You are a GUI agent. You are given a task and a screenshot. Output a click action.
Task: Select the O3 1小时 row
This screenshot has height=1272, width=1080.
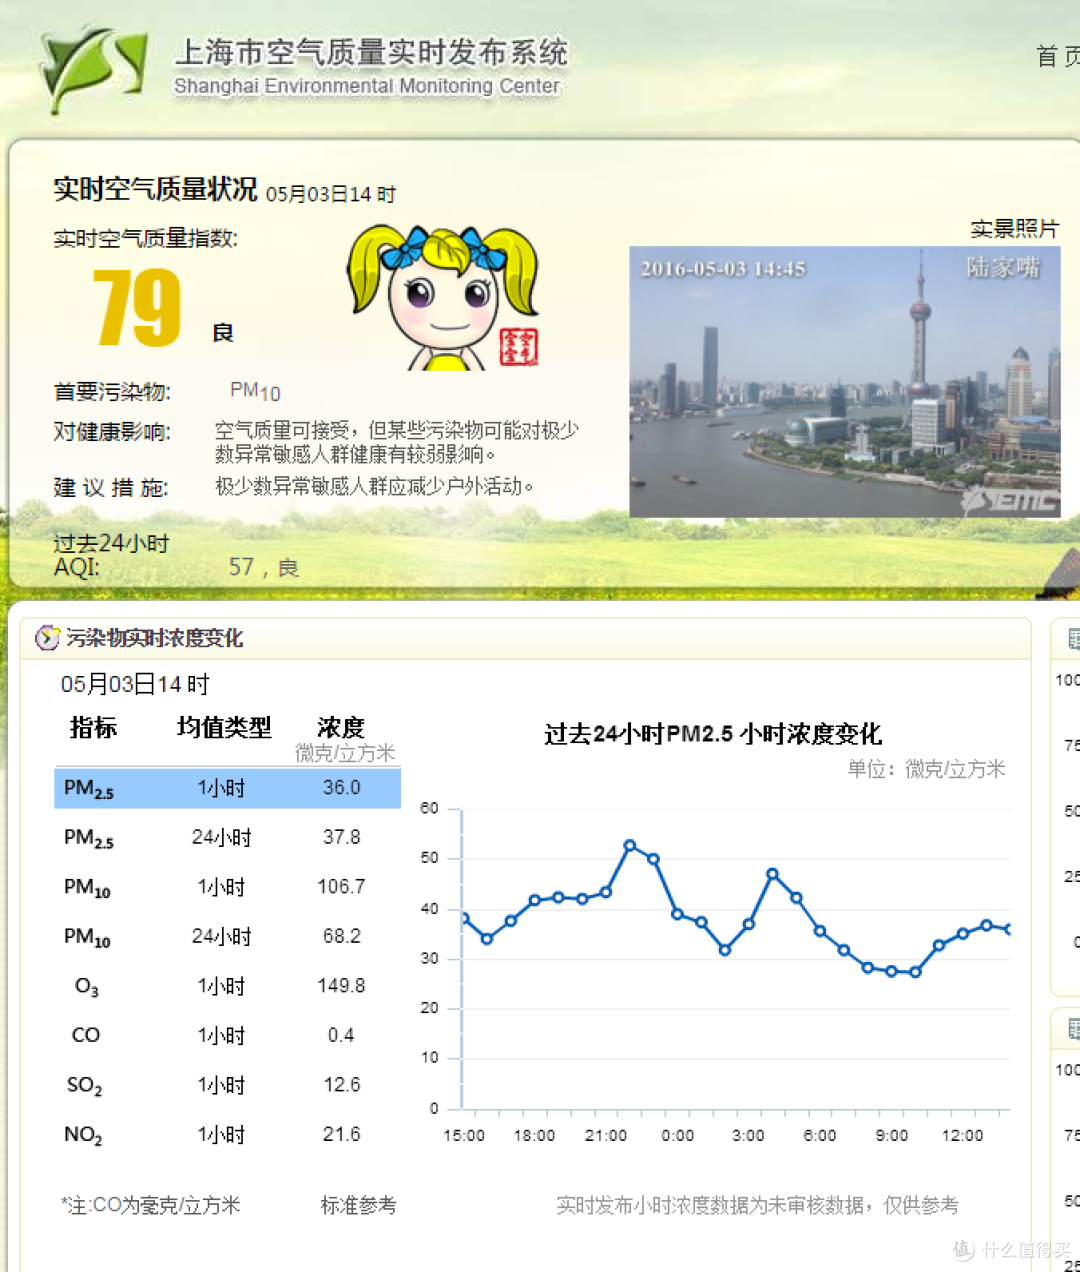click(x=227, y=986)
